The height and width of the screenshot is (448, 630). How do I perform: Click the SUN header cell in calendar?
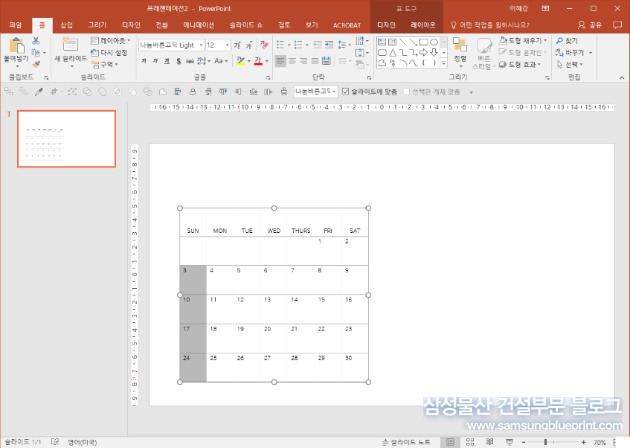pos(193,231)
